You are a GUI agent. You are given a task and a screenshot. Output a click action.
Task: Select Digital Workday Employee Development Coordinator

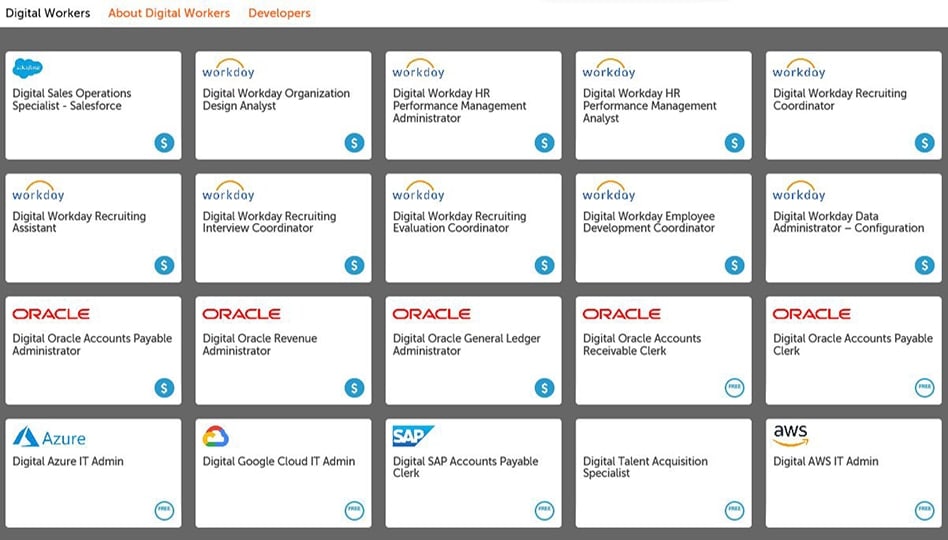point(649,222)
